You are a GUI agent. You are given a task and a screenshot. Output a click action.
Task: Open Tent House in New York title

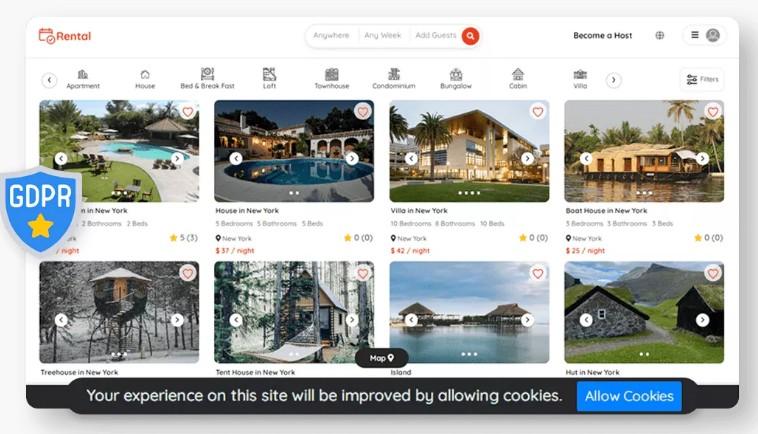pyautogui.click(x=255, y=372)
